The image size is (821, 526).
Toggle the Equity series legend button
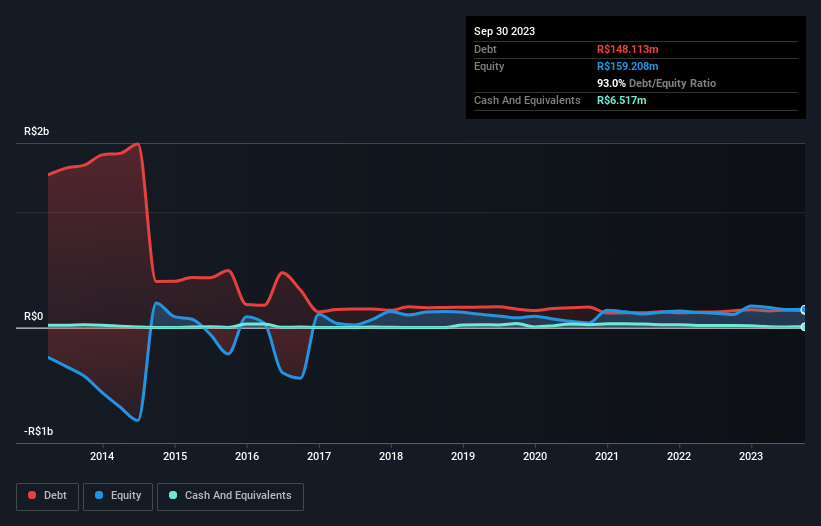coord(118,496)
